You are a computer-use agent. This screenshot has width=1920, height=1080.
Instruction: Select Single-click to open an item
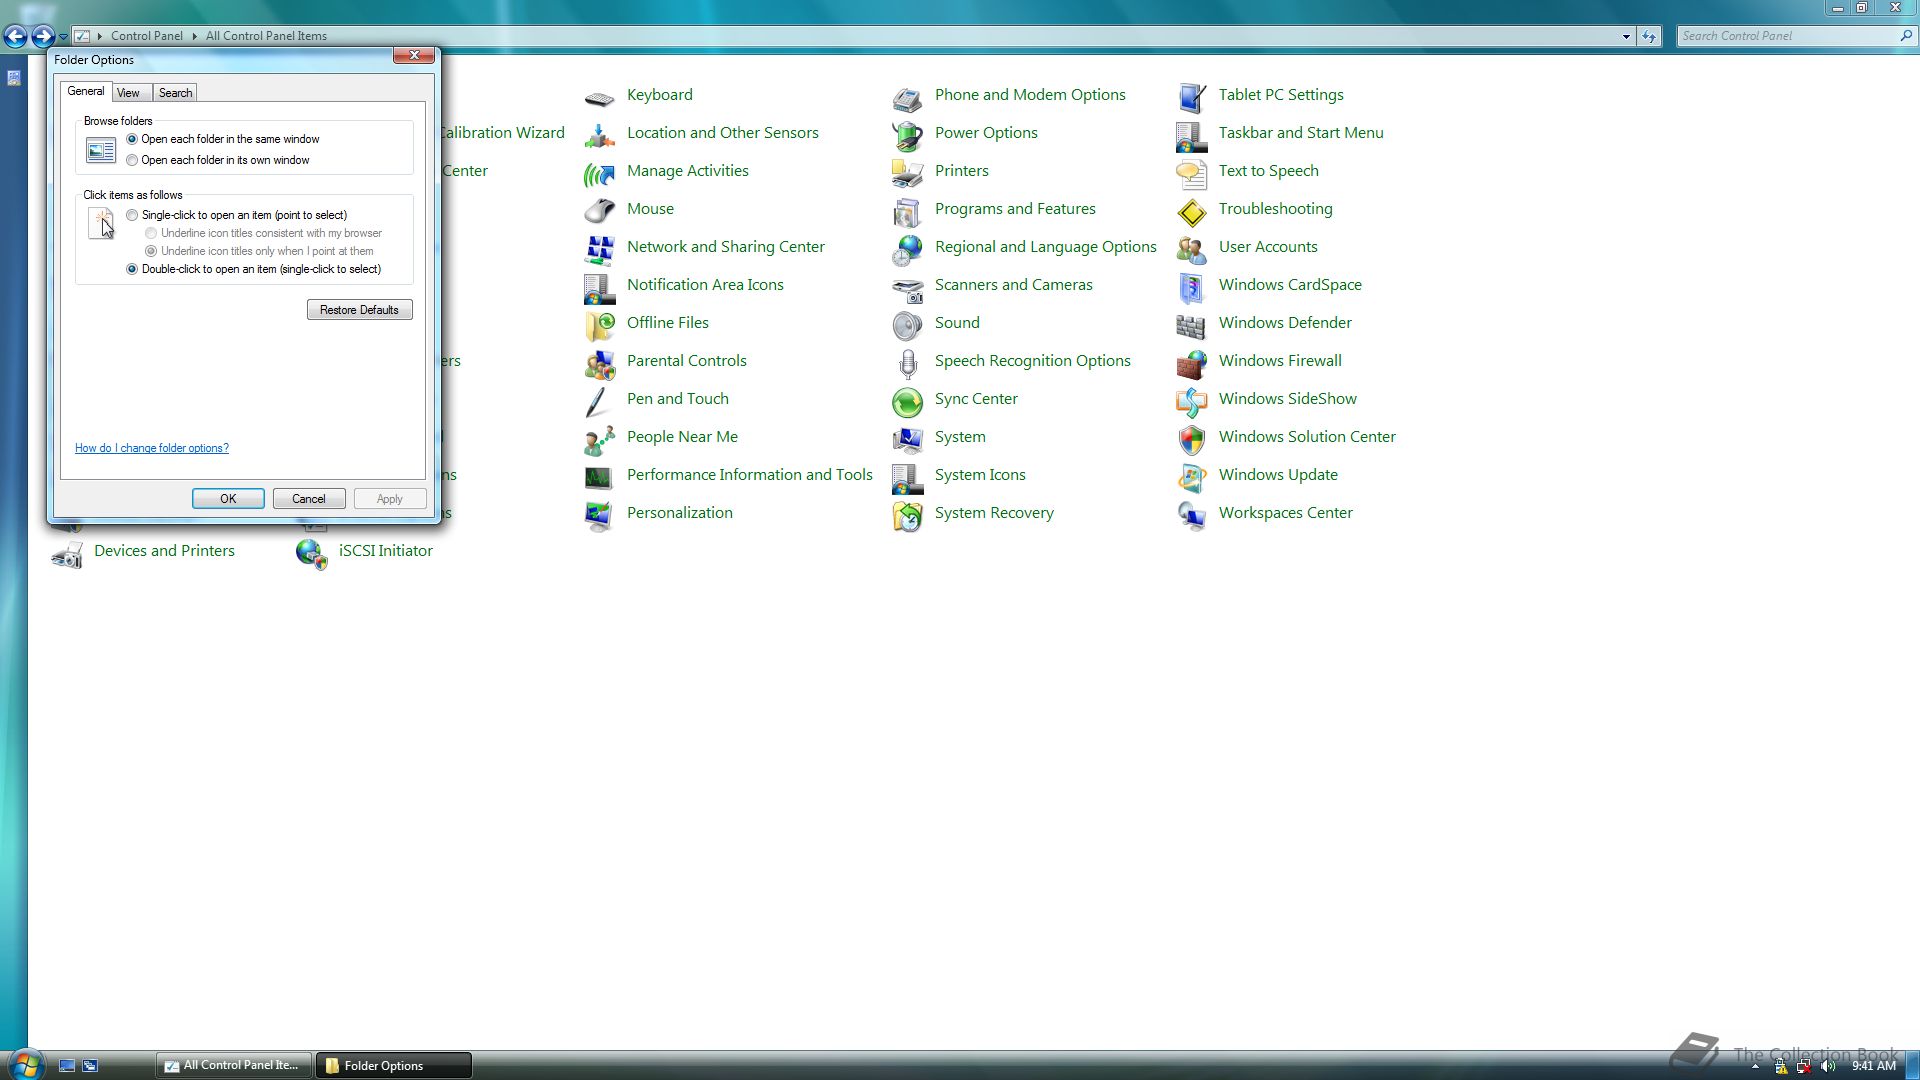tap(132, 215)
